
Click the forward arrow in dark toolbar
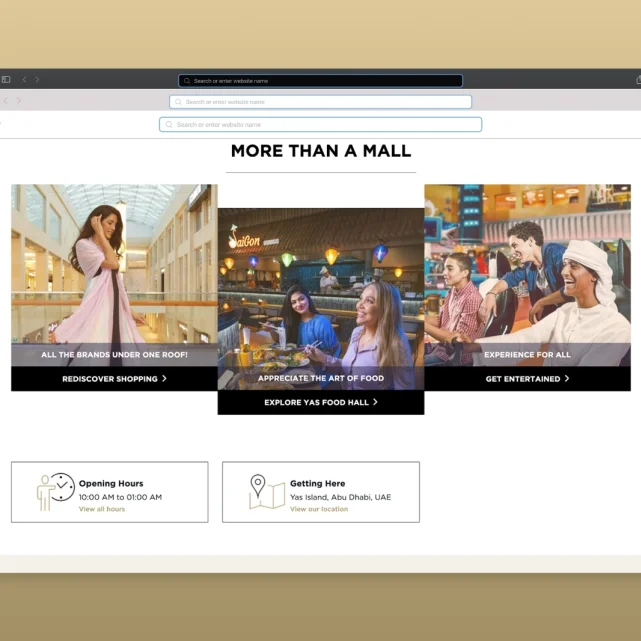point(37,80)
